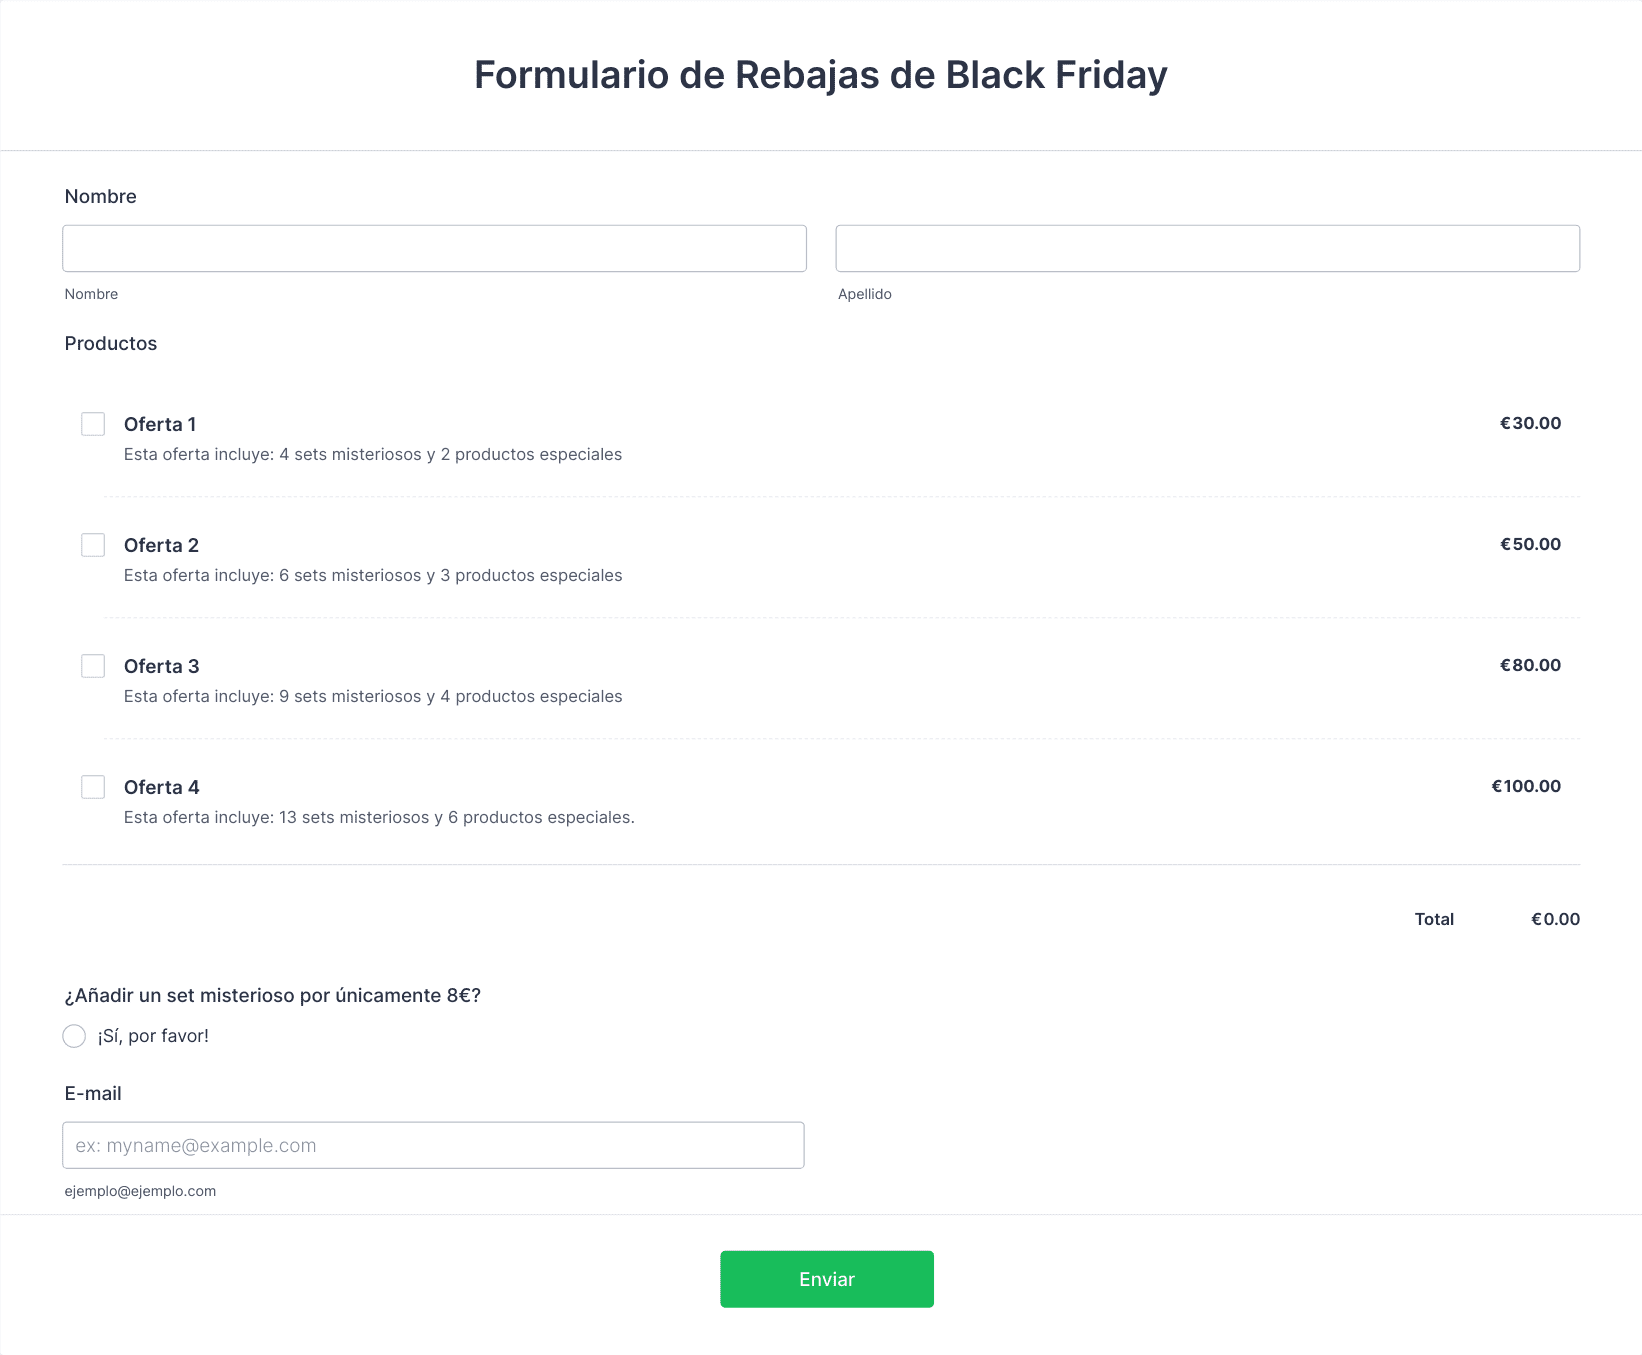Click the €80.00 price of Oferta 3
This screenshot has height=1355, width=1642.
1530,665
